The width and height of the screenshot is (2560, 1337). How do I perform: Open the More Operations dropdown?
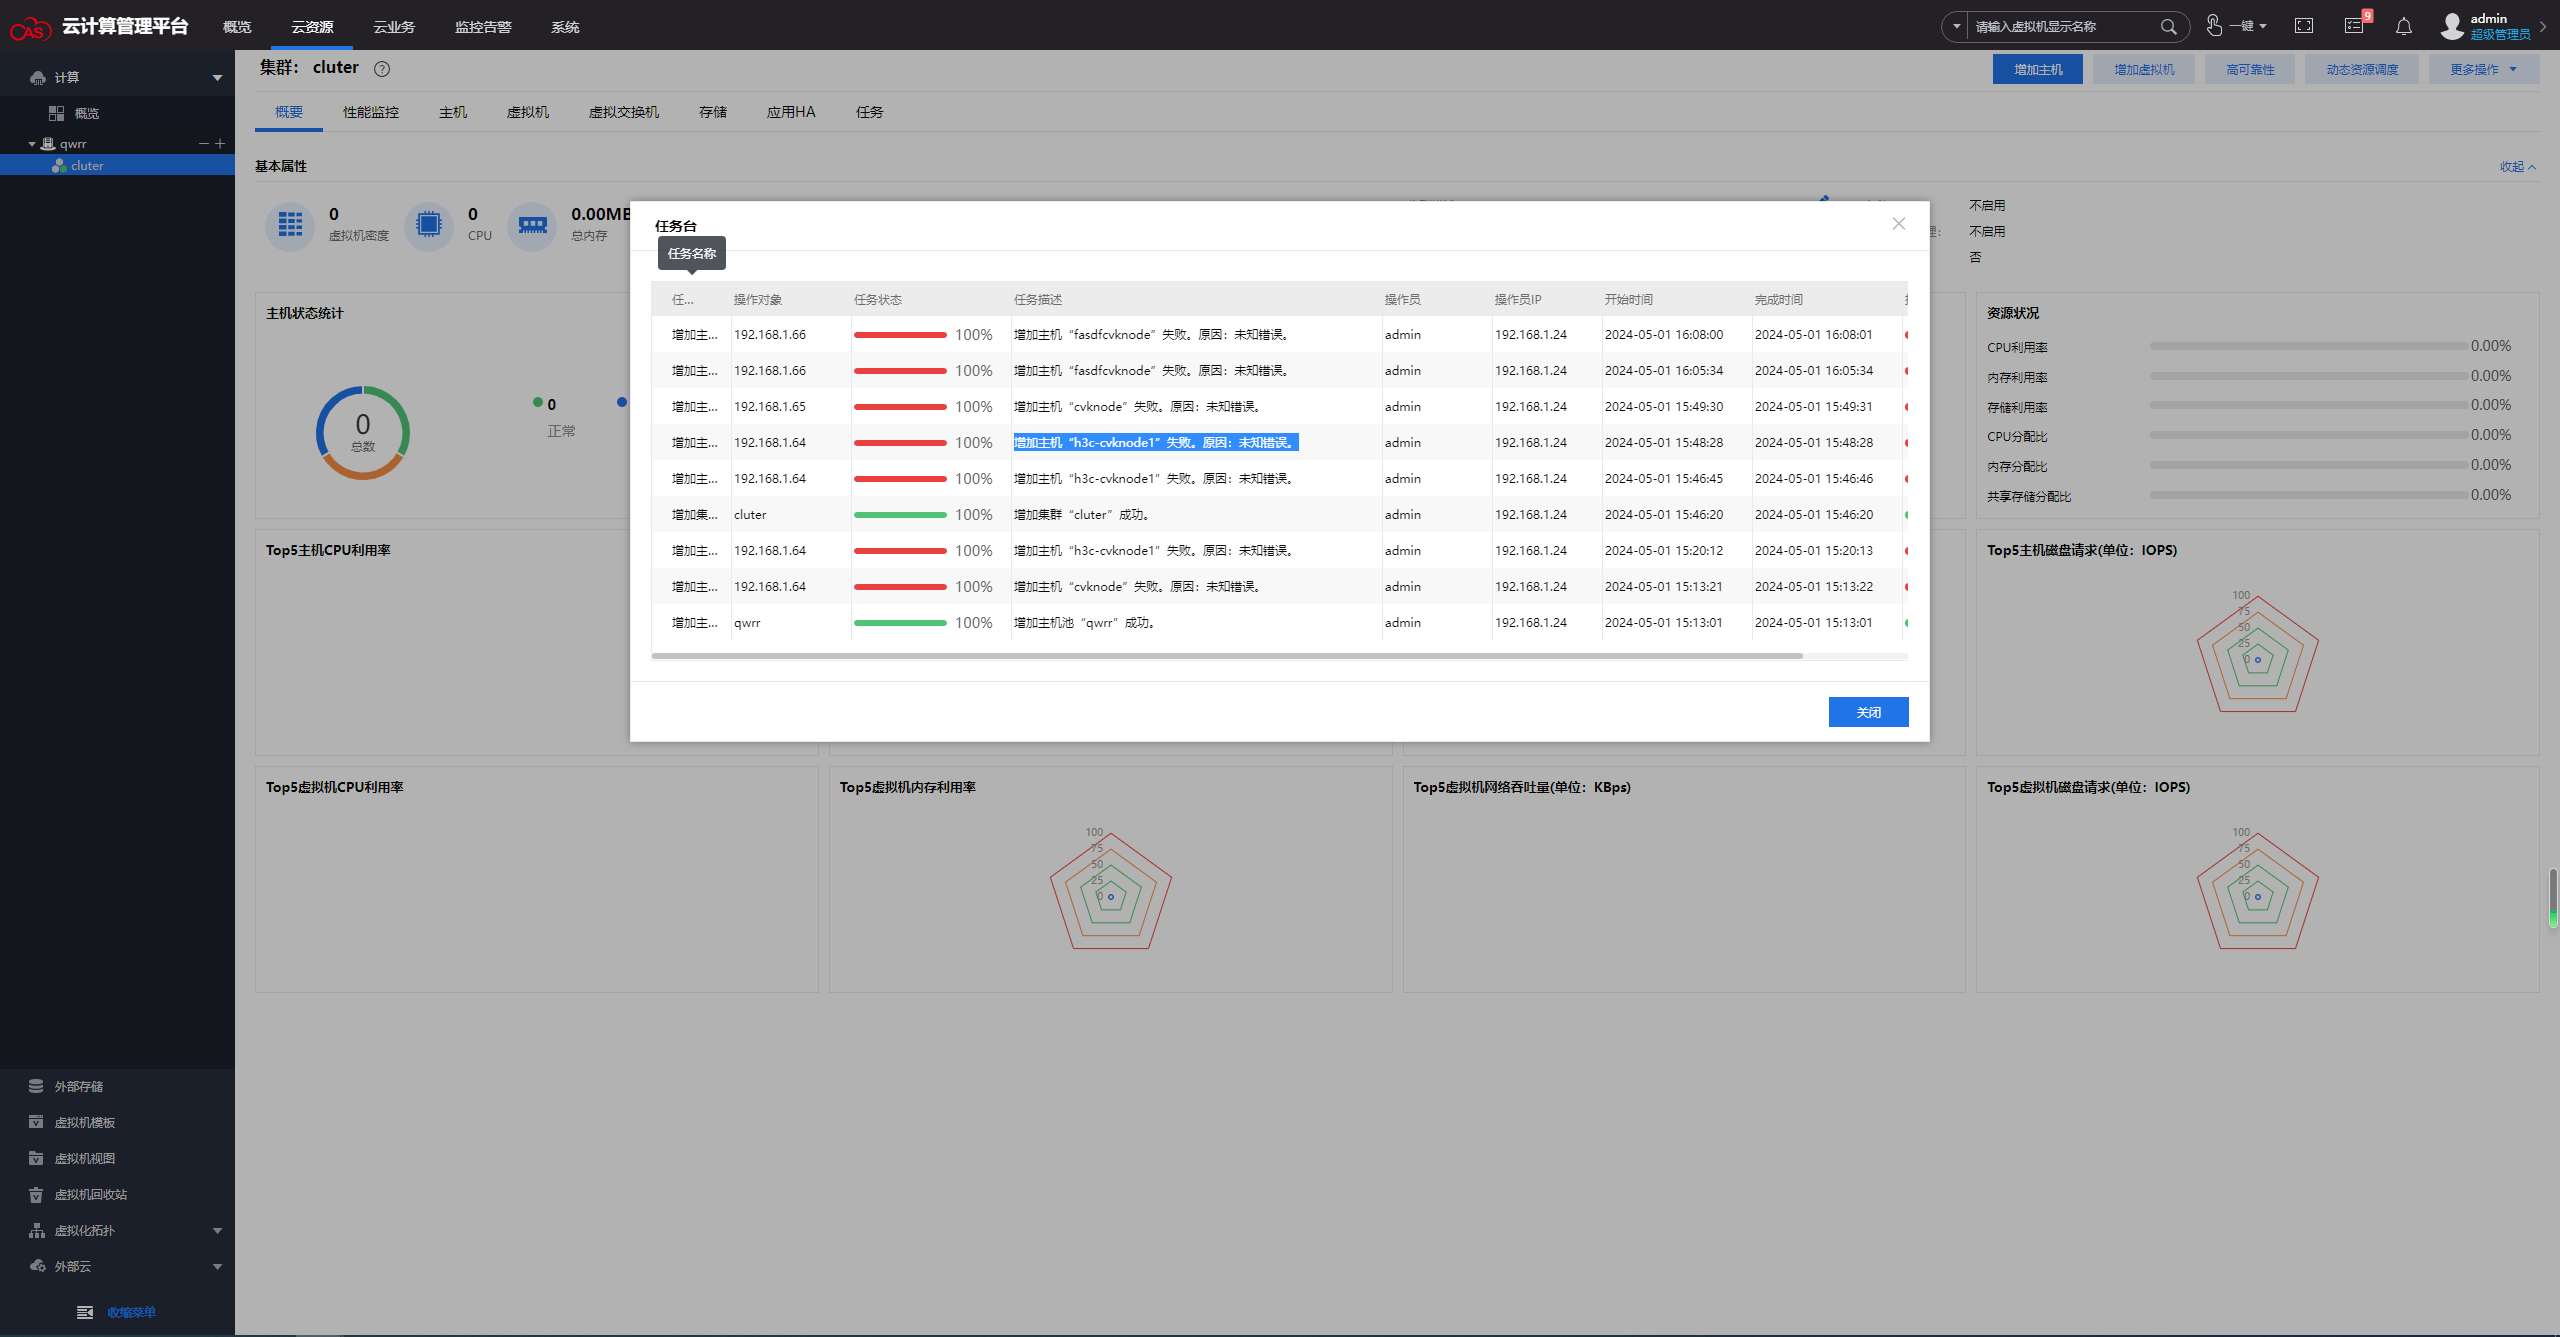tap(2483, 69)
